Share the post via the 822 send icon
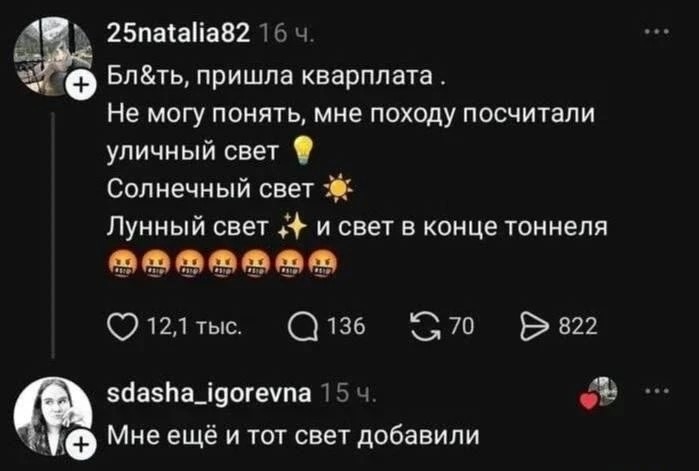Image resolution: width=699 pixels, height=471 pixels. 534,328
